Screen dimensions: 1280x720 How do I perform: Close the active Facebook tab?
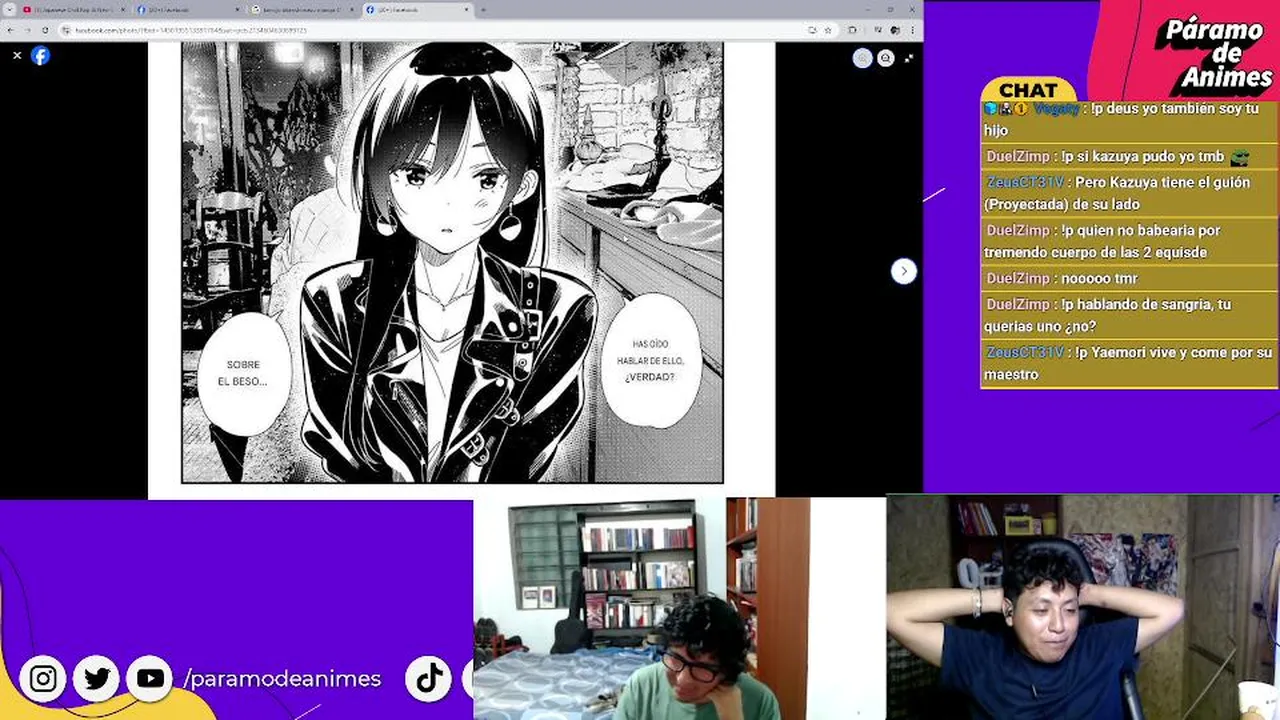point(467,9)
